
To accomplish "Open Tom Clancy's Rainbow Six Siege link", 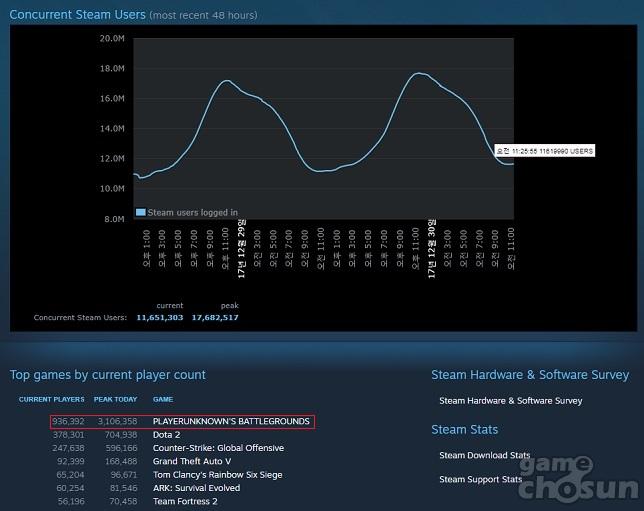I will pos(217,475).
